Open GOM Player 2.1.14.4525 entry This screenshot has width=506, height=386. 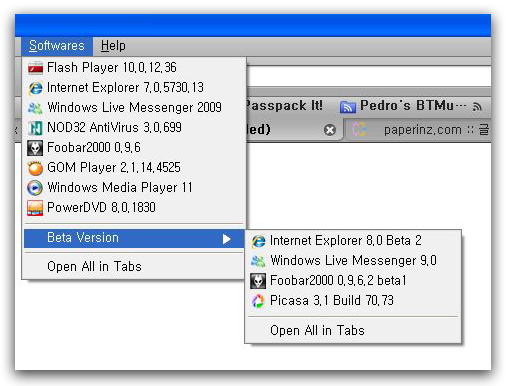134,168
